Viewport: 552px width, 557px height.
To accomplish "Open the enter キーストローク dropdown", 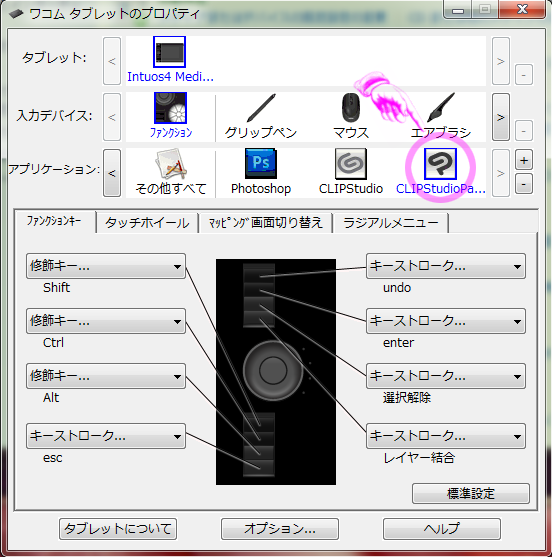I will click(446, 321).
